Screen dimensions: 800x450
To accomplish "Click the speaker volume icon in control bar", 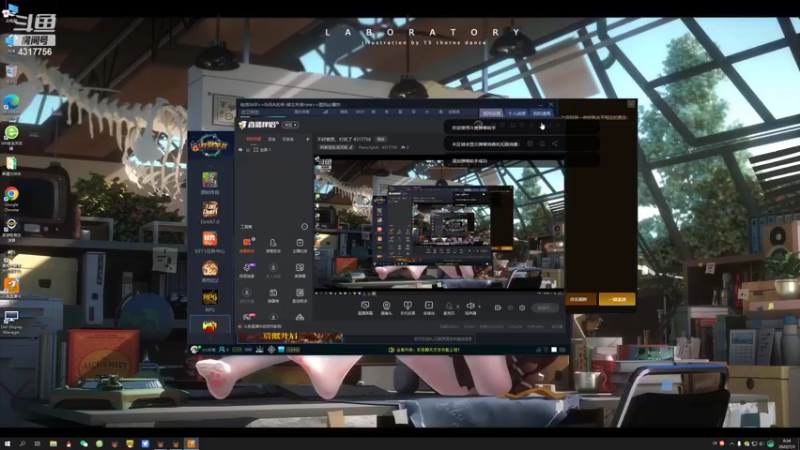I will [x=470, y=307].
